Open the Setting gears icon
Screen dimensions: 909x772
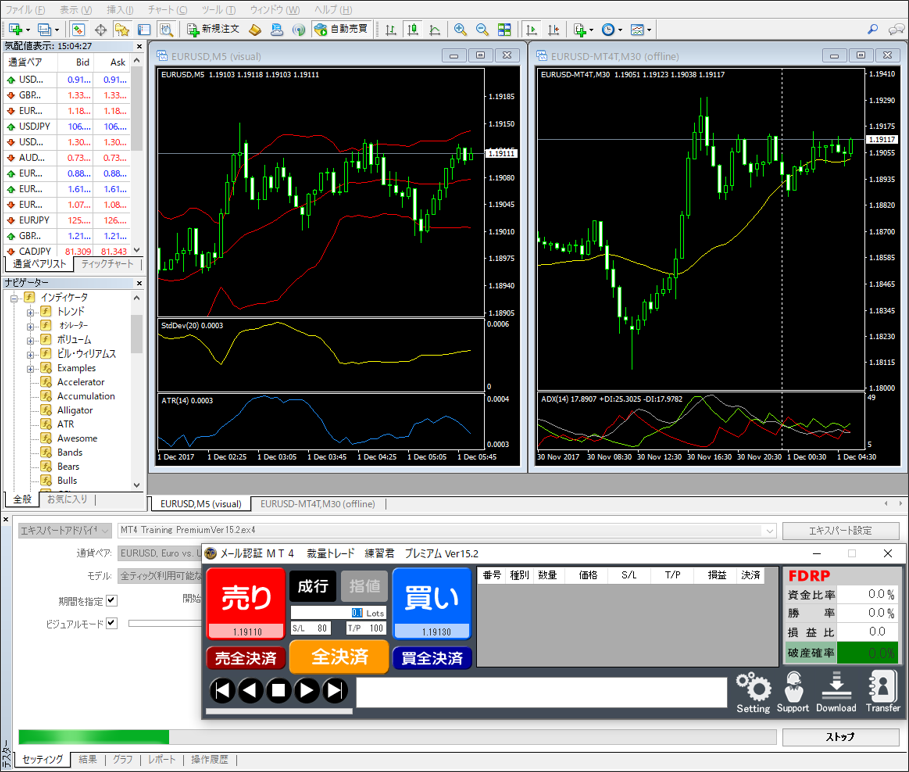coord(753,692)
